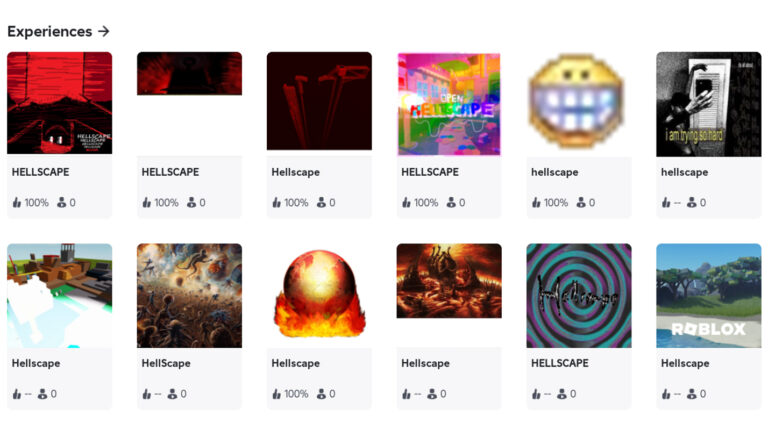768x430 pixels.
Task: Select the spiral HELLSCAPE thumbnail
Action: coord(578,295)
